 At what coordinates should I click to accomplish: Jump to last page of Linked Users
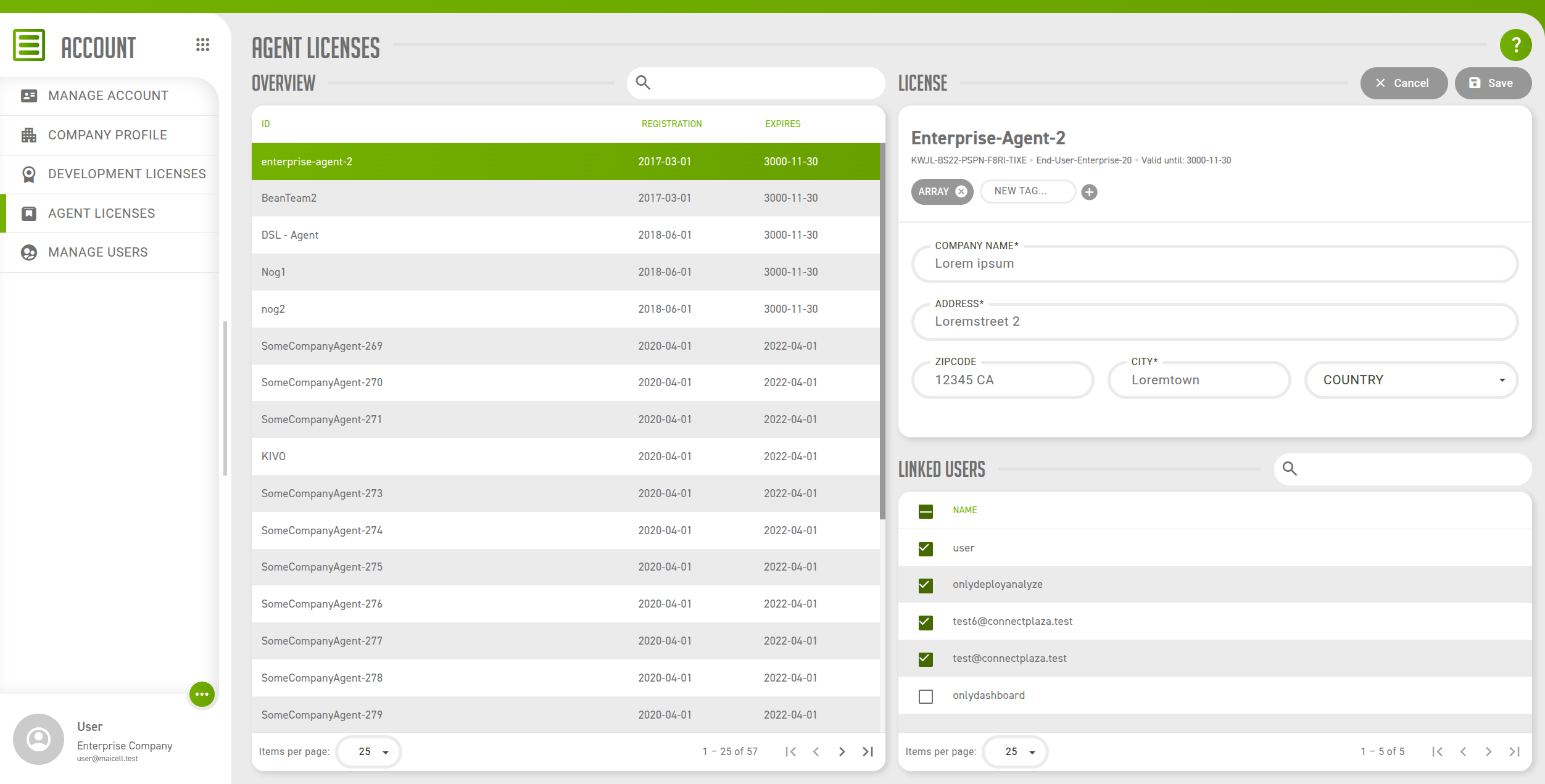[x=1514, y=752]
